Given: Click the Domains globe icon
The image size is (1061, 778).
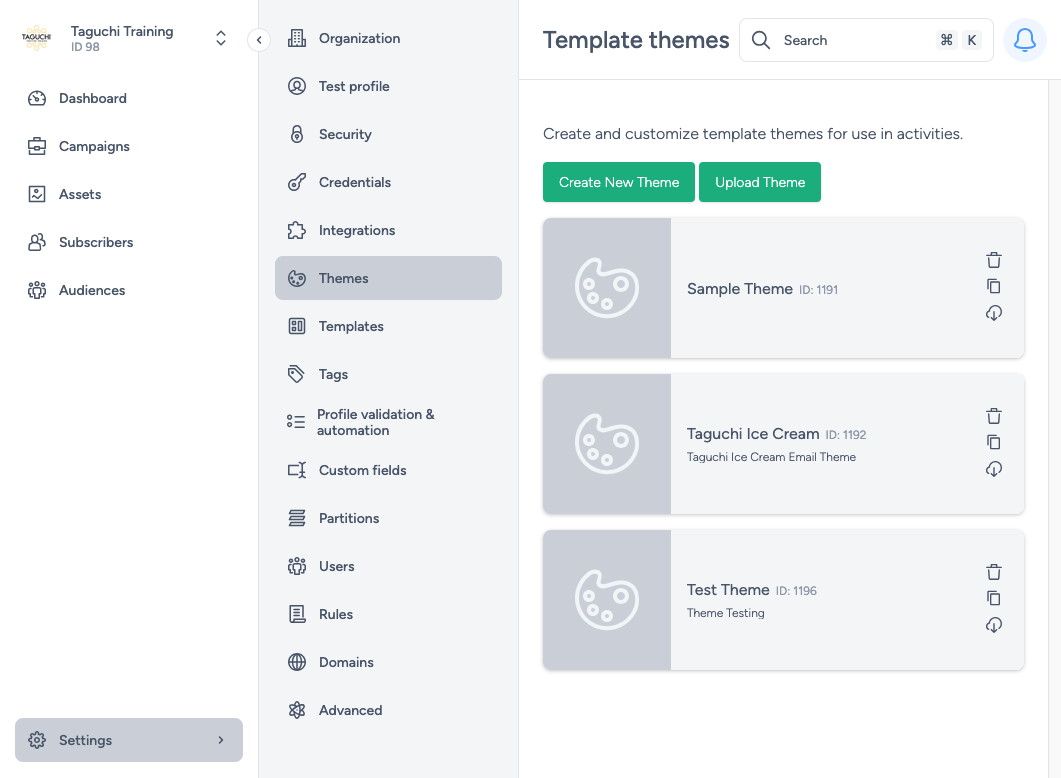Looking at the screenshot, I should click(x=297, y=662).
